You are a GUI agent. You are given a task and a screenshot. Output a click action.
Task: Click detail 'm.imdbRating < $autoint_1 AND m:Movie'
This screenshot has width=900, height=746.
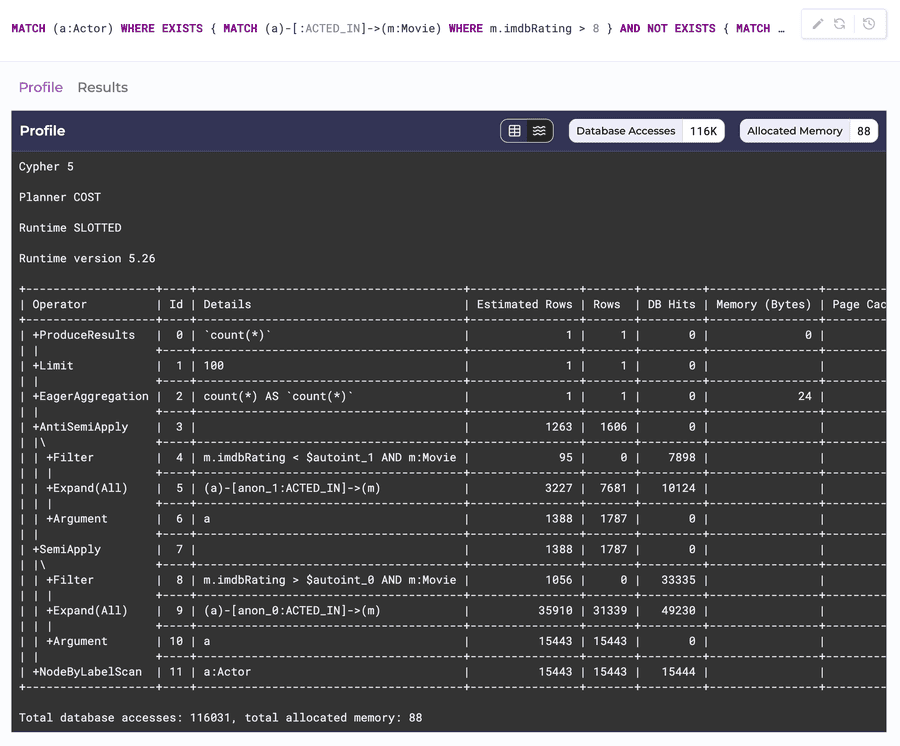[x=329, y=457]
